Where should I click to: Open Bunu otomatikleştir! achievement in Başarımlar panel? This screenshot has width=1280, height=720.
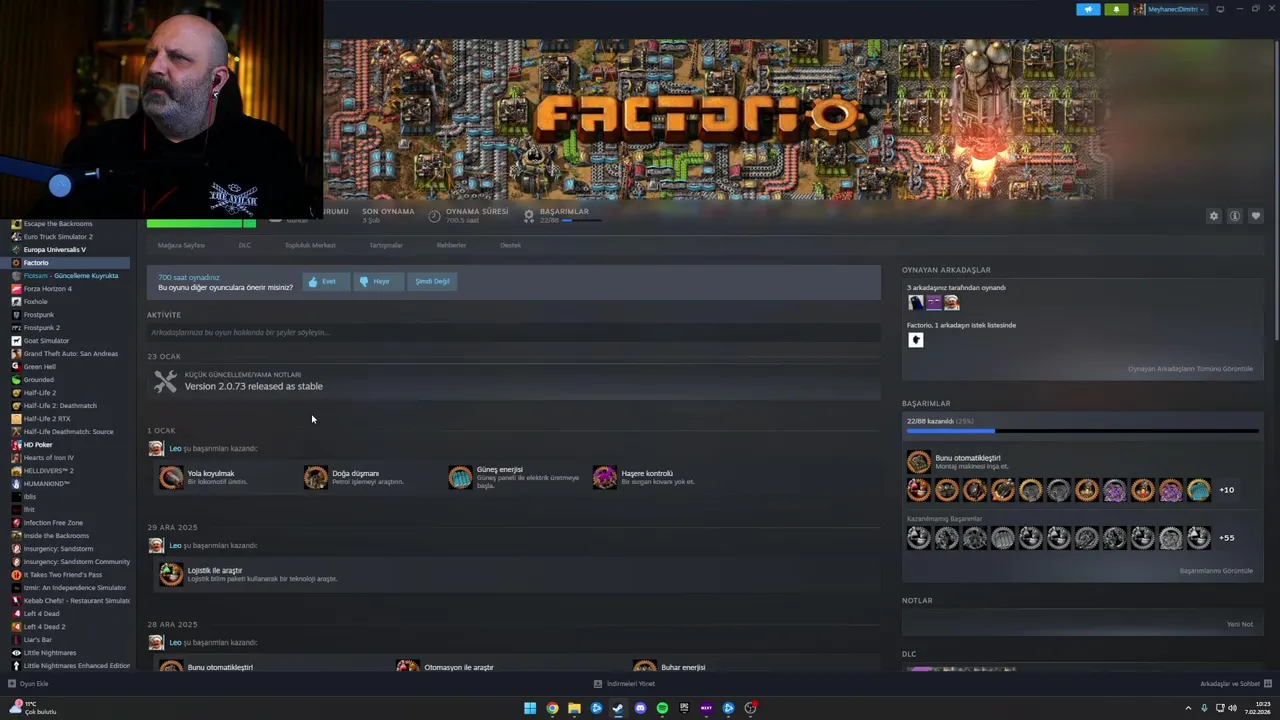[919, 462]
